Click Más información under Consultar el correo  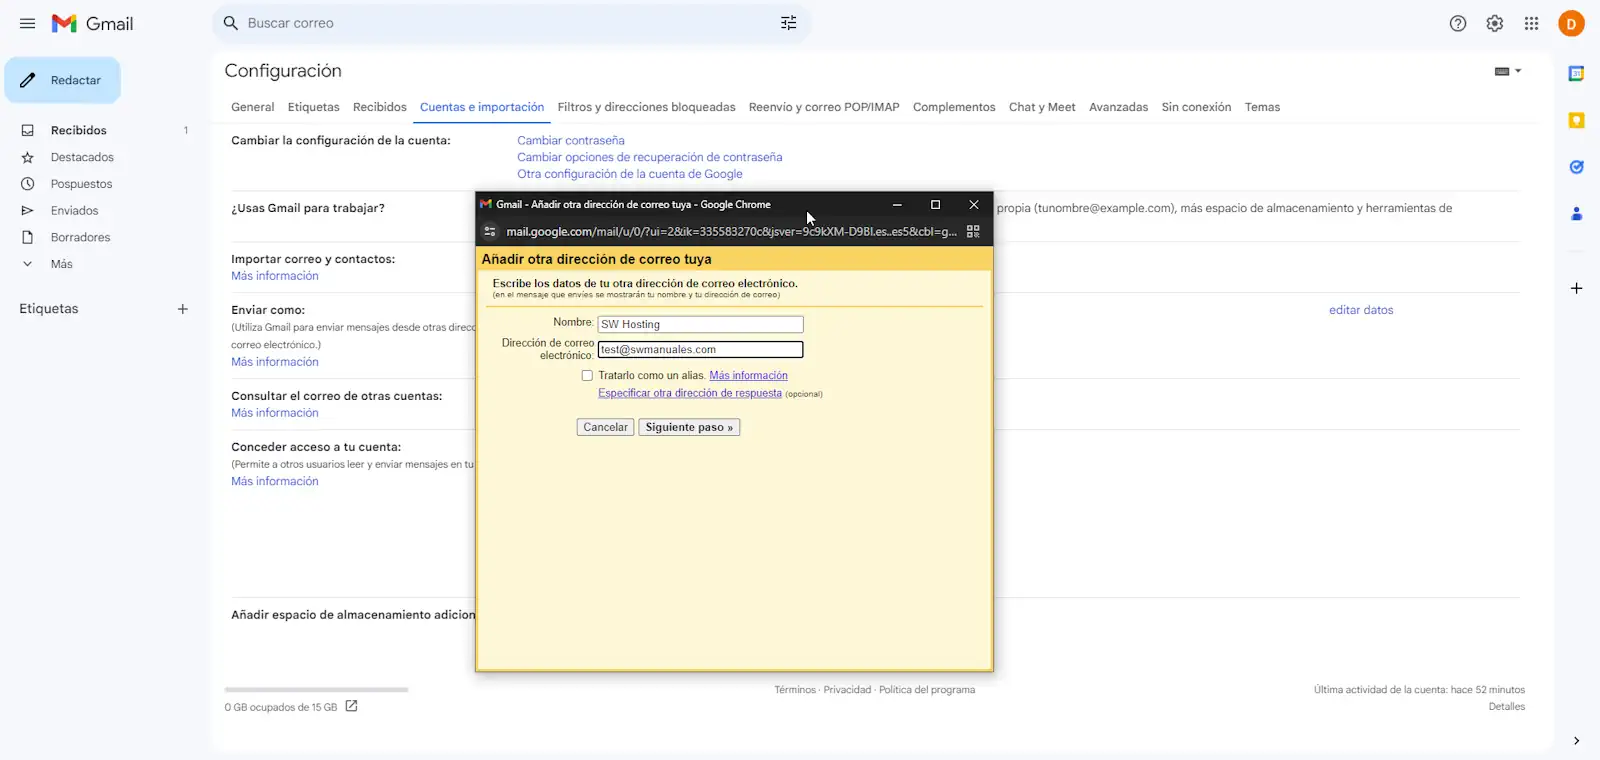pyautogui.click(x=275, y=413)
